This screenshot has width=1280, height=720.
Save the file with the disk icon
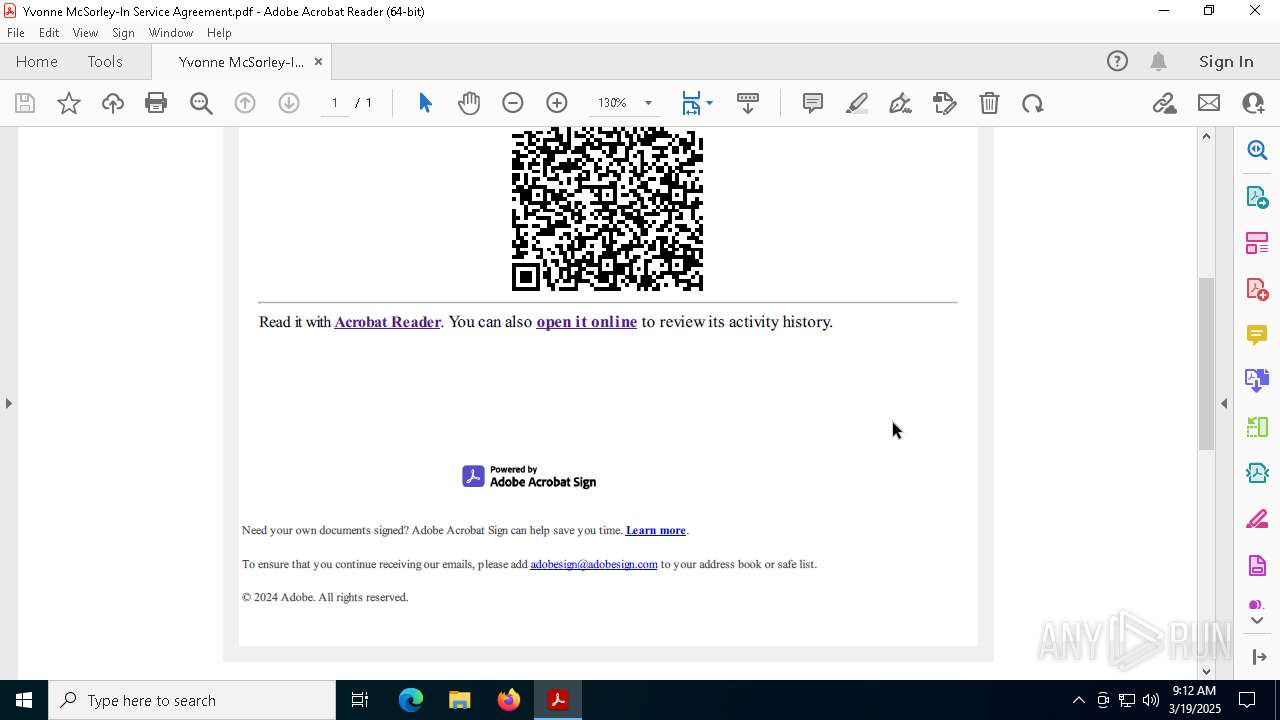pos(25,103)
